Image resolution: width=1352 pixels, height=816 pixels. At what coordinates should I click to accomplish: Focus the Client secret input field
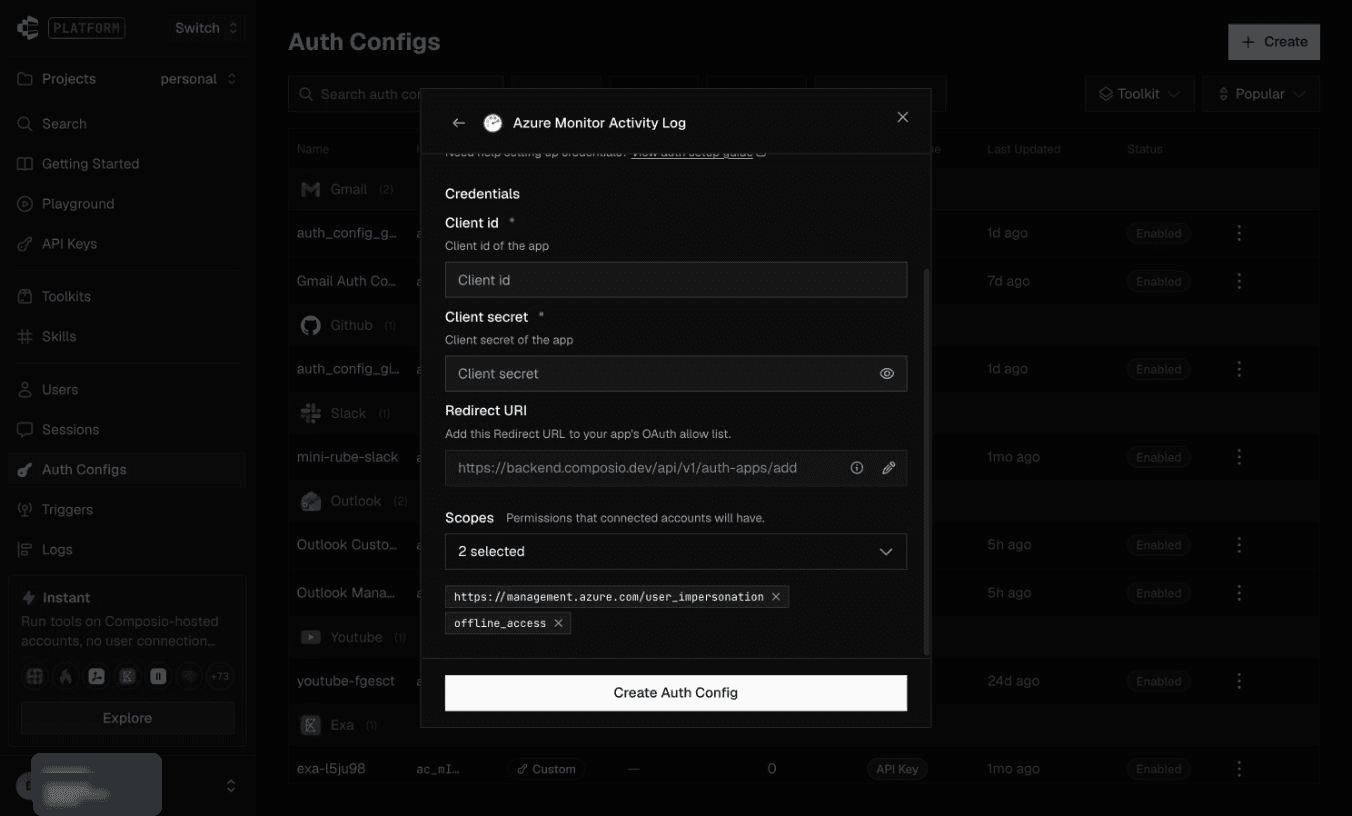(676, 373)
